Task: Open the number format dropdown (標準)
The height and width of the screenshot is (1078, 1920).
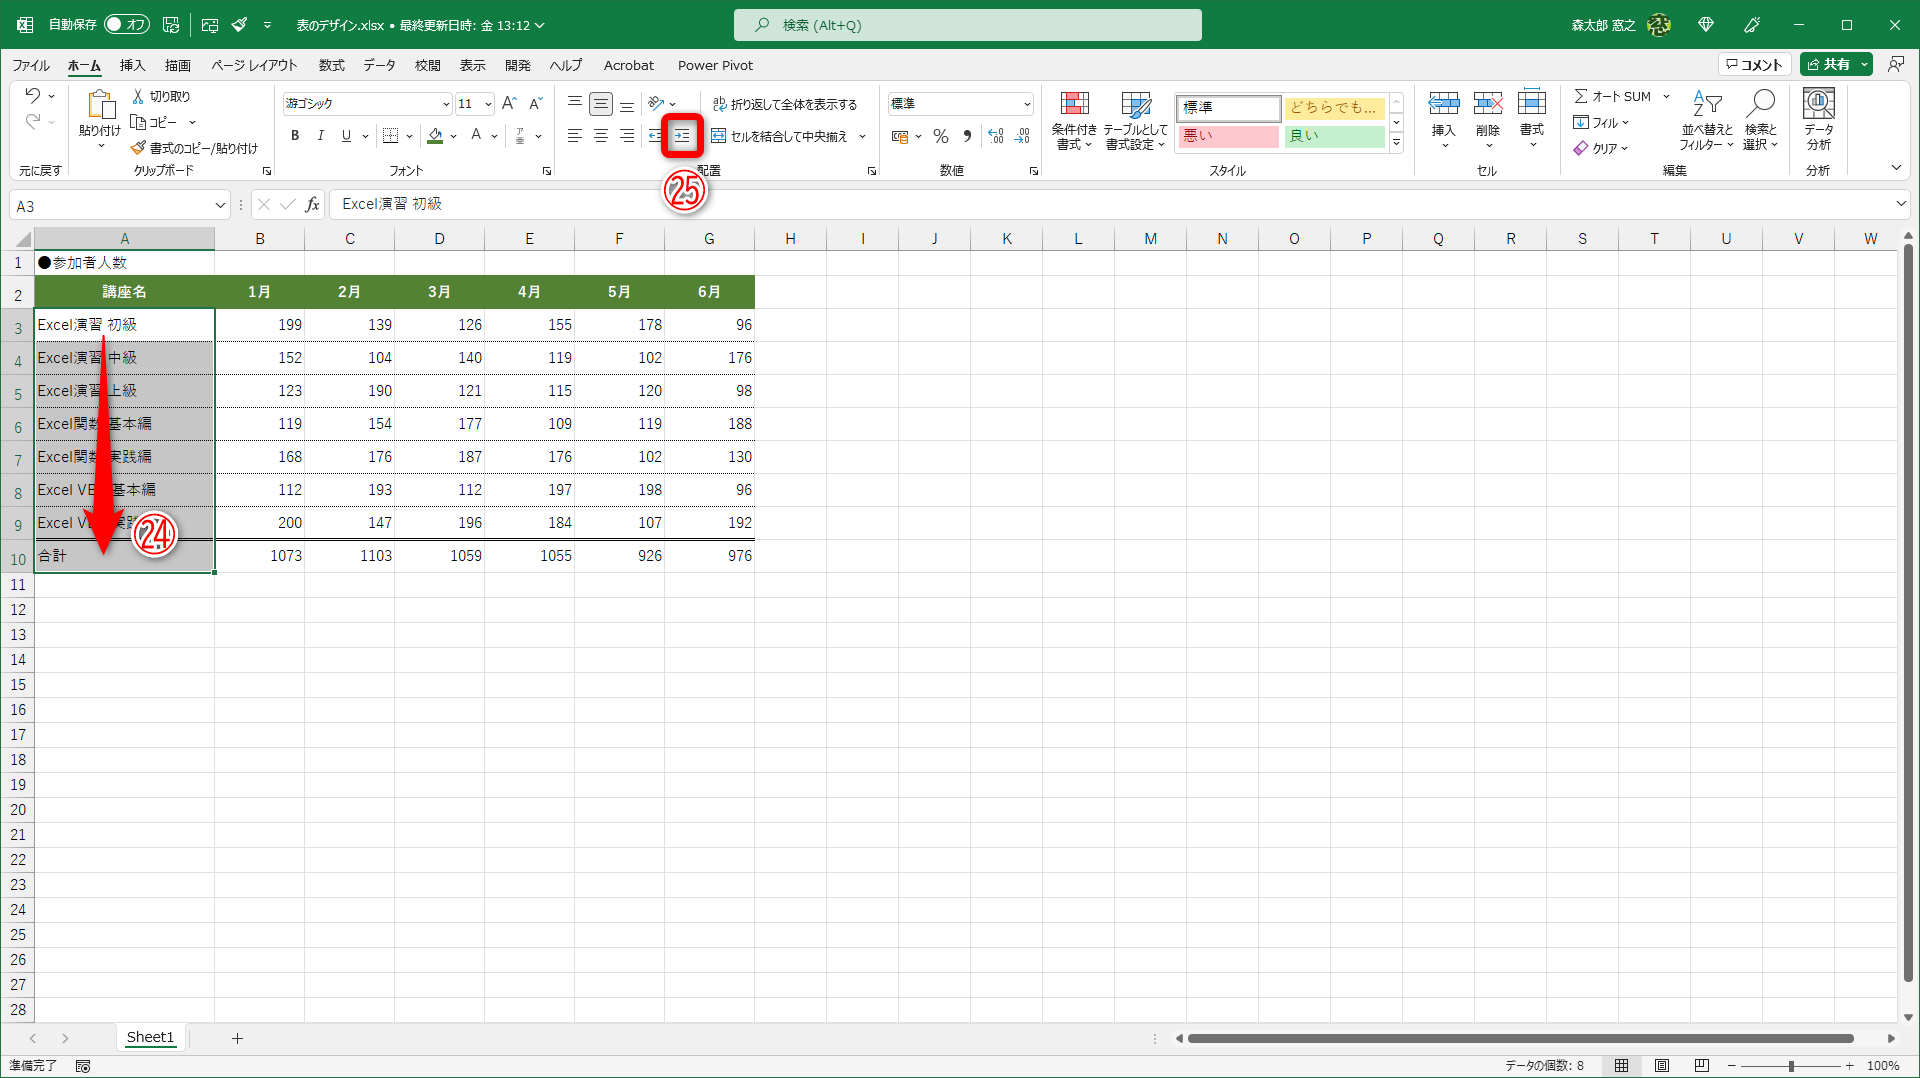Action: click(1026, 104)
